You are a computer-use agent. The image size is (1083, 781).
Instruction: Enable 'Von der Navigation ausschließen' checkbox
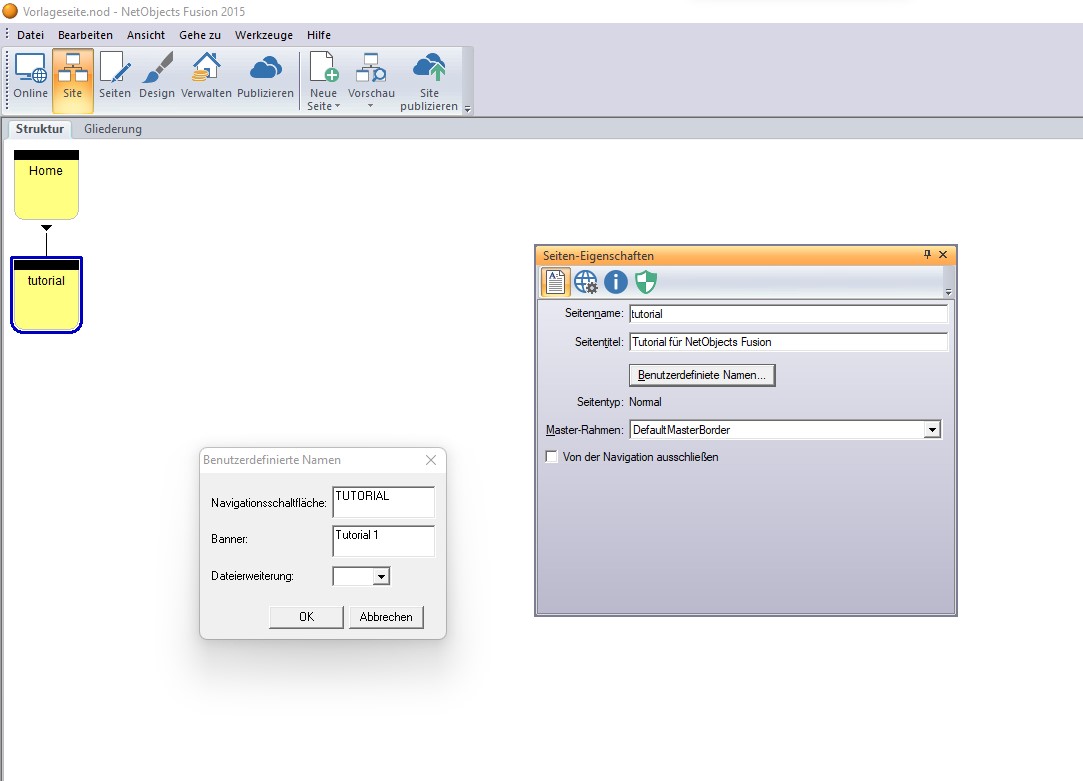coord(551,457)
